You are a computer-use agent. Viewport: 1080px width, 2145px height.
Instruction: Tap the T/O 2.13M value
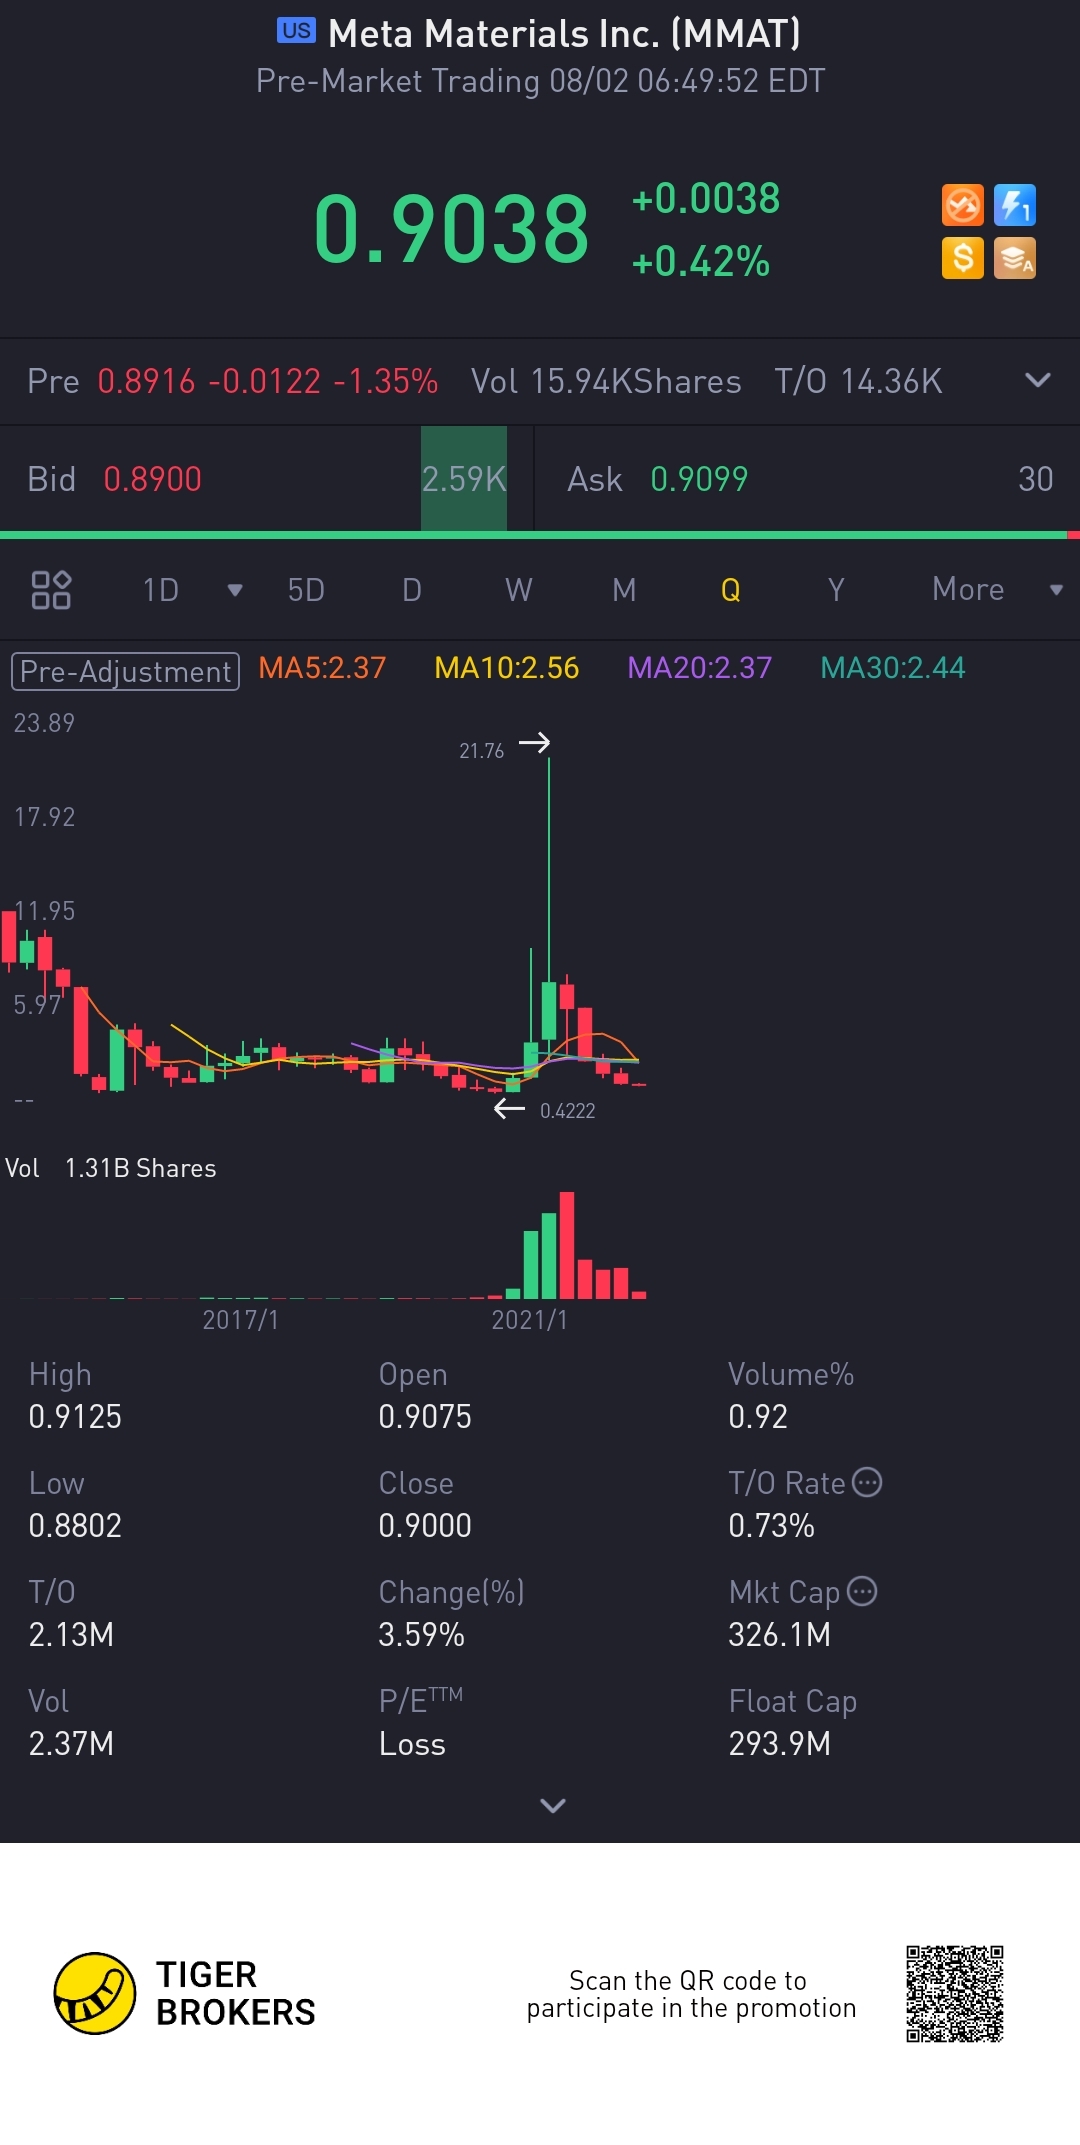pos(71,1634)
